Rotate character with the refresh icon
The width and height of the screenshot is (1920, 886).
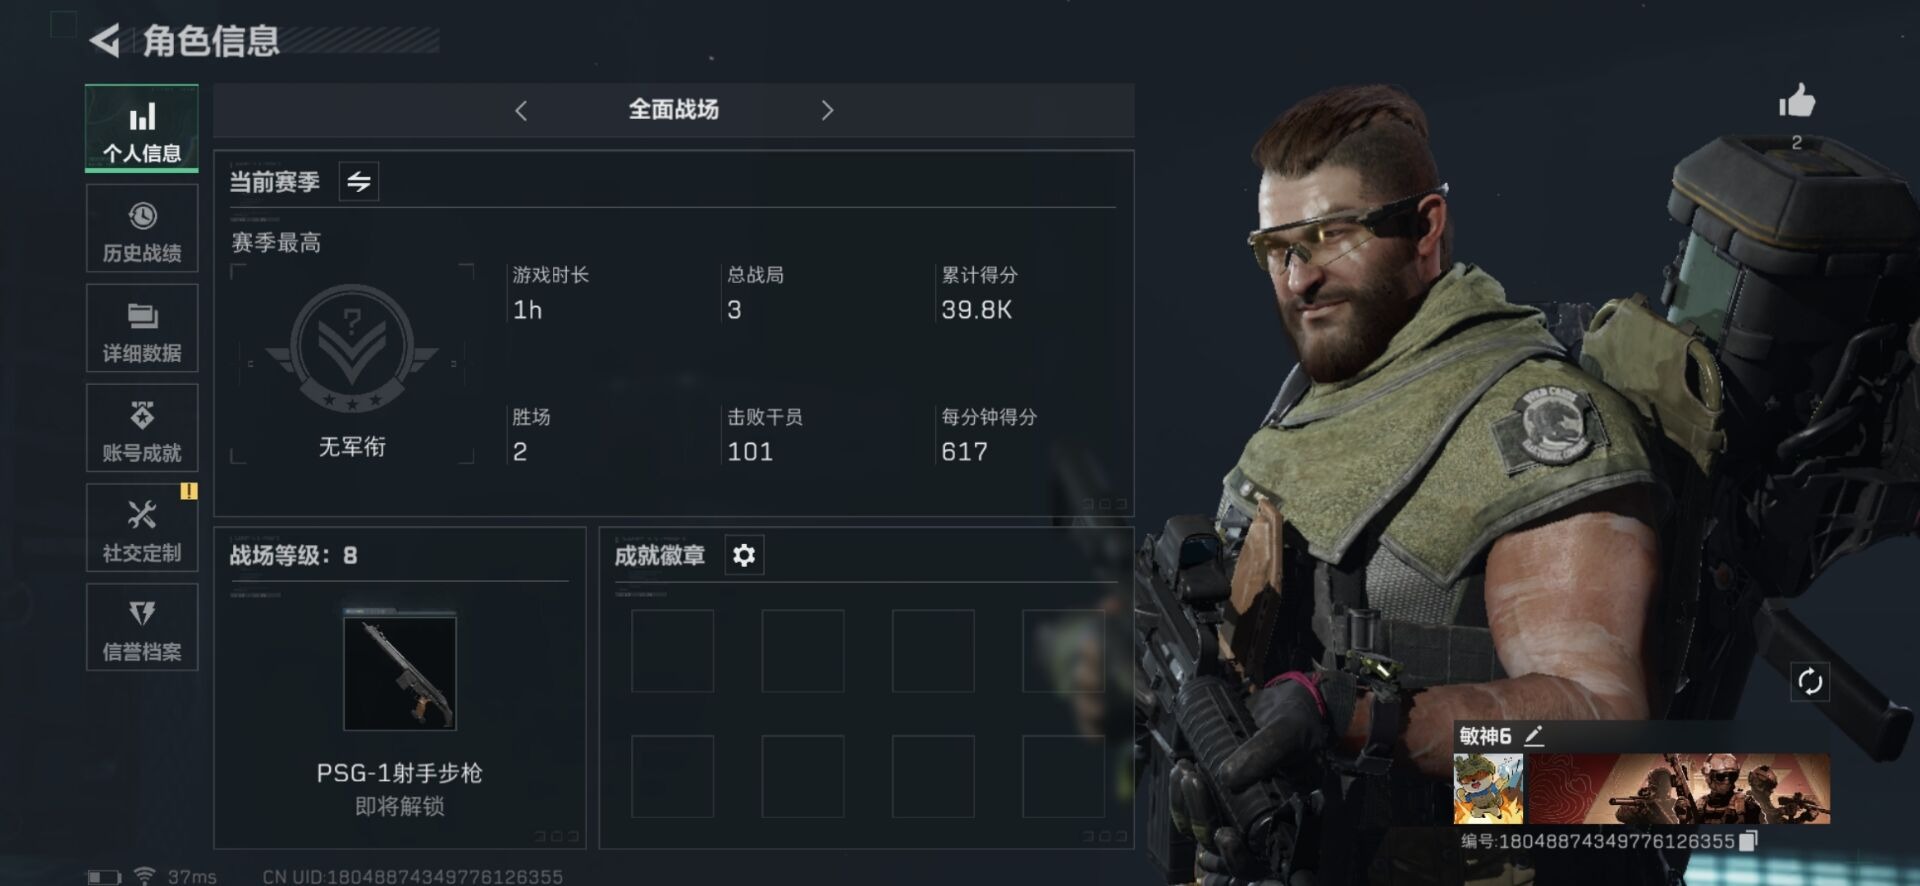[x=1810, y=682]
